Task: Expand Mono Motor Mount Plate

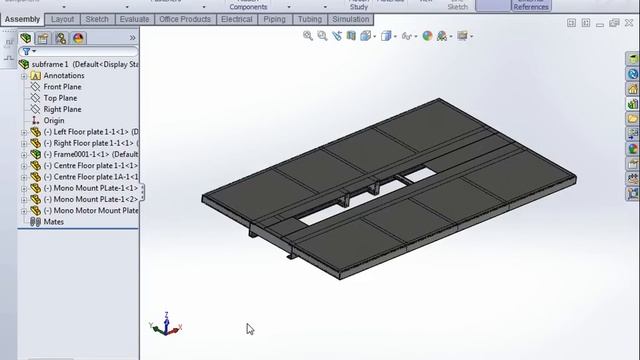Action: coord(24,211)
